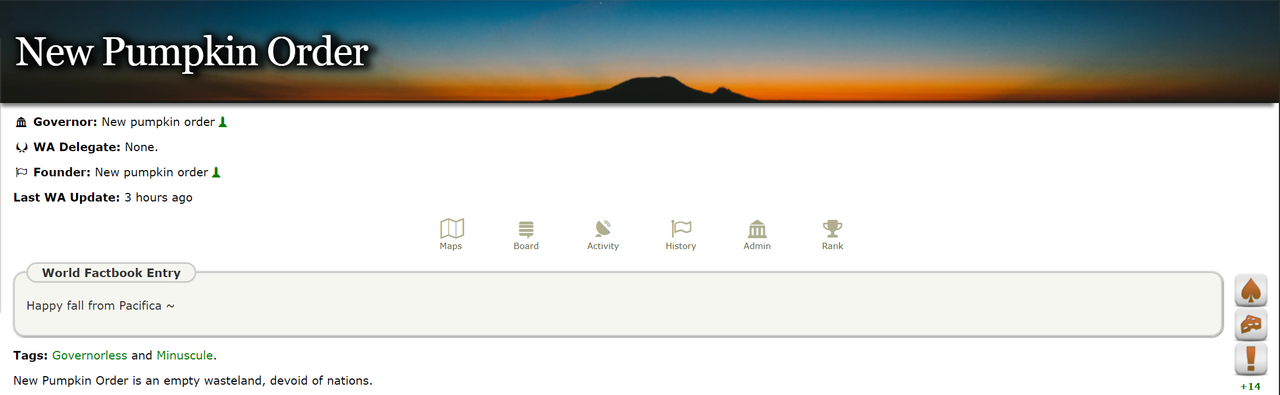Image resolution: width=1280 pixels, height=395 pixels.
Task: Click the Founder flag icon
Action: 22,172
